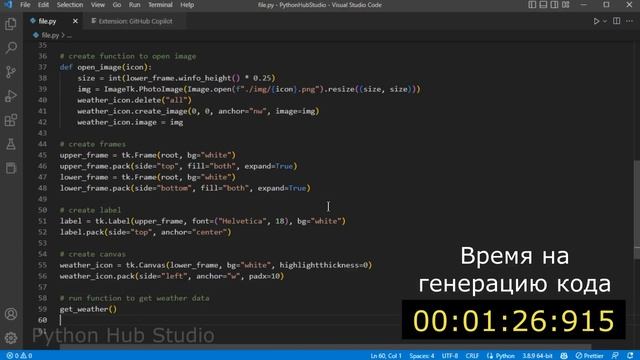Click breadcrumb ellipsis after file.py
640x360 pixels.
[x=69, y=36]
